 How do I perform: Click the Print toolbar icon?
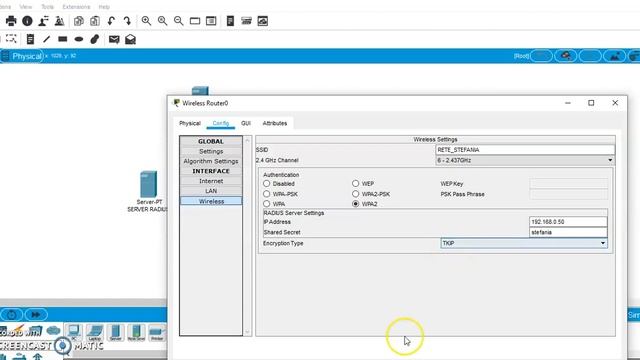[x=11, y=21]
